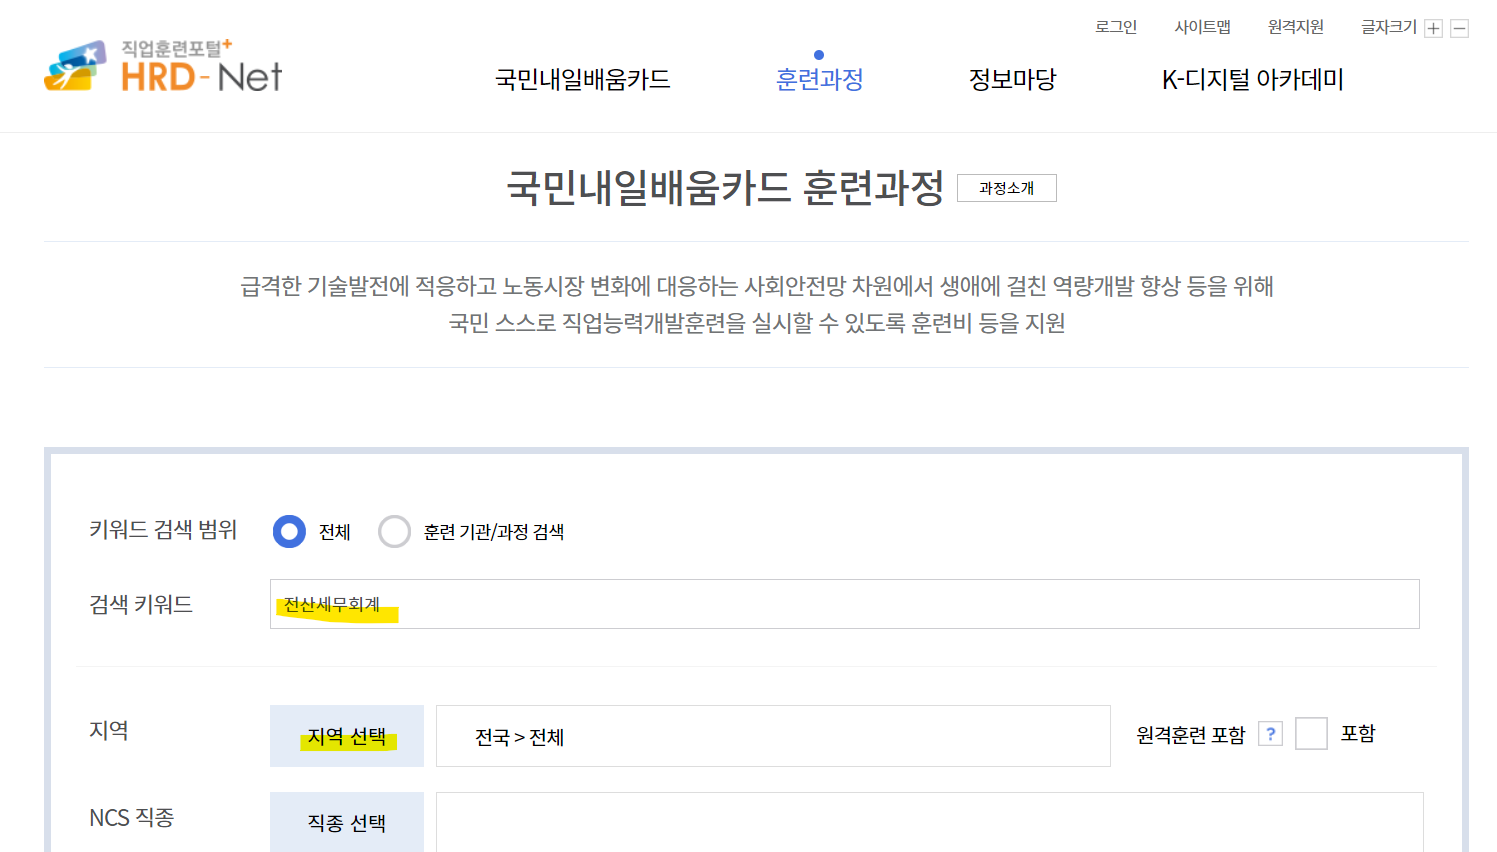Open the 정보마당 menu
The image size is (1497, 852).
[x=1012, y=80]
